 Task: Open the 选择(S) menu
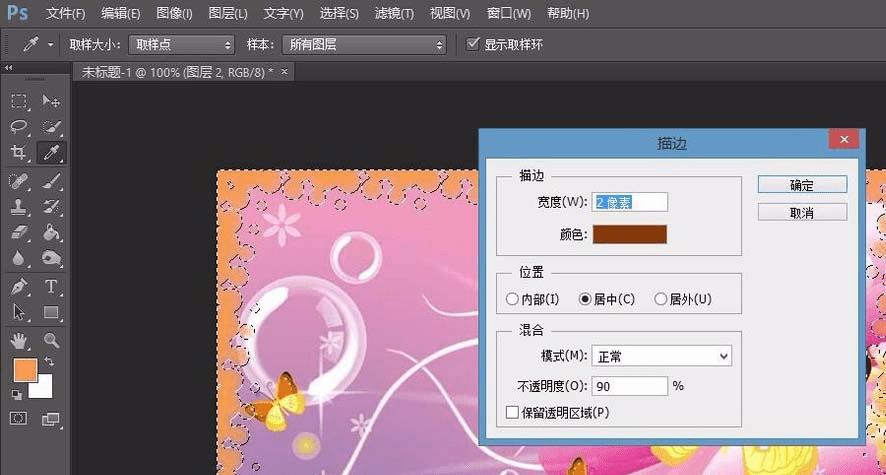coord(339,13)
